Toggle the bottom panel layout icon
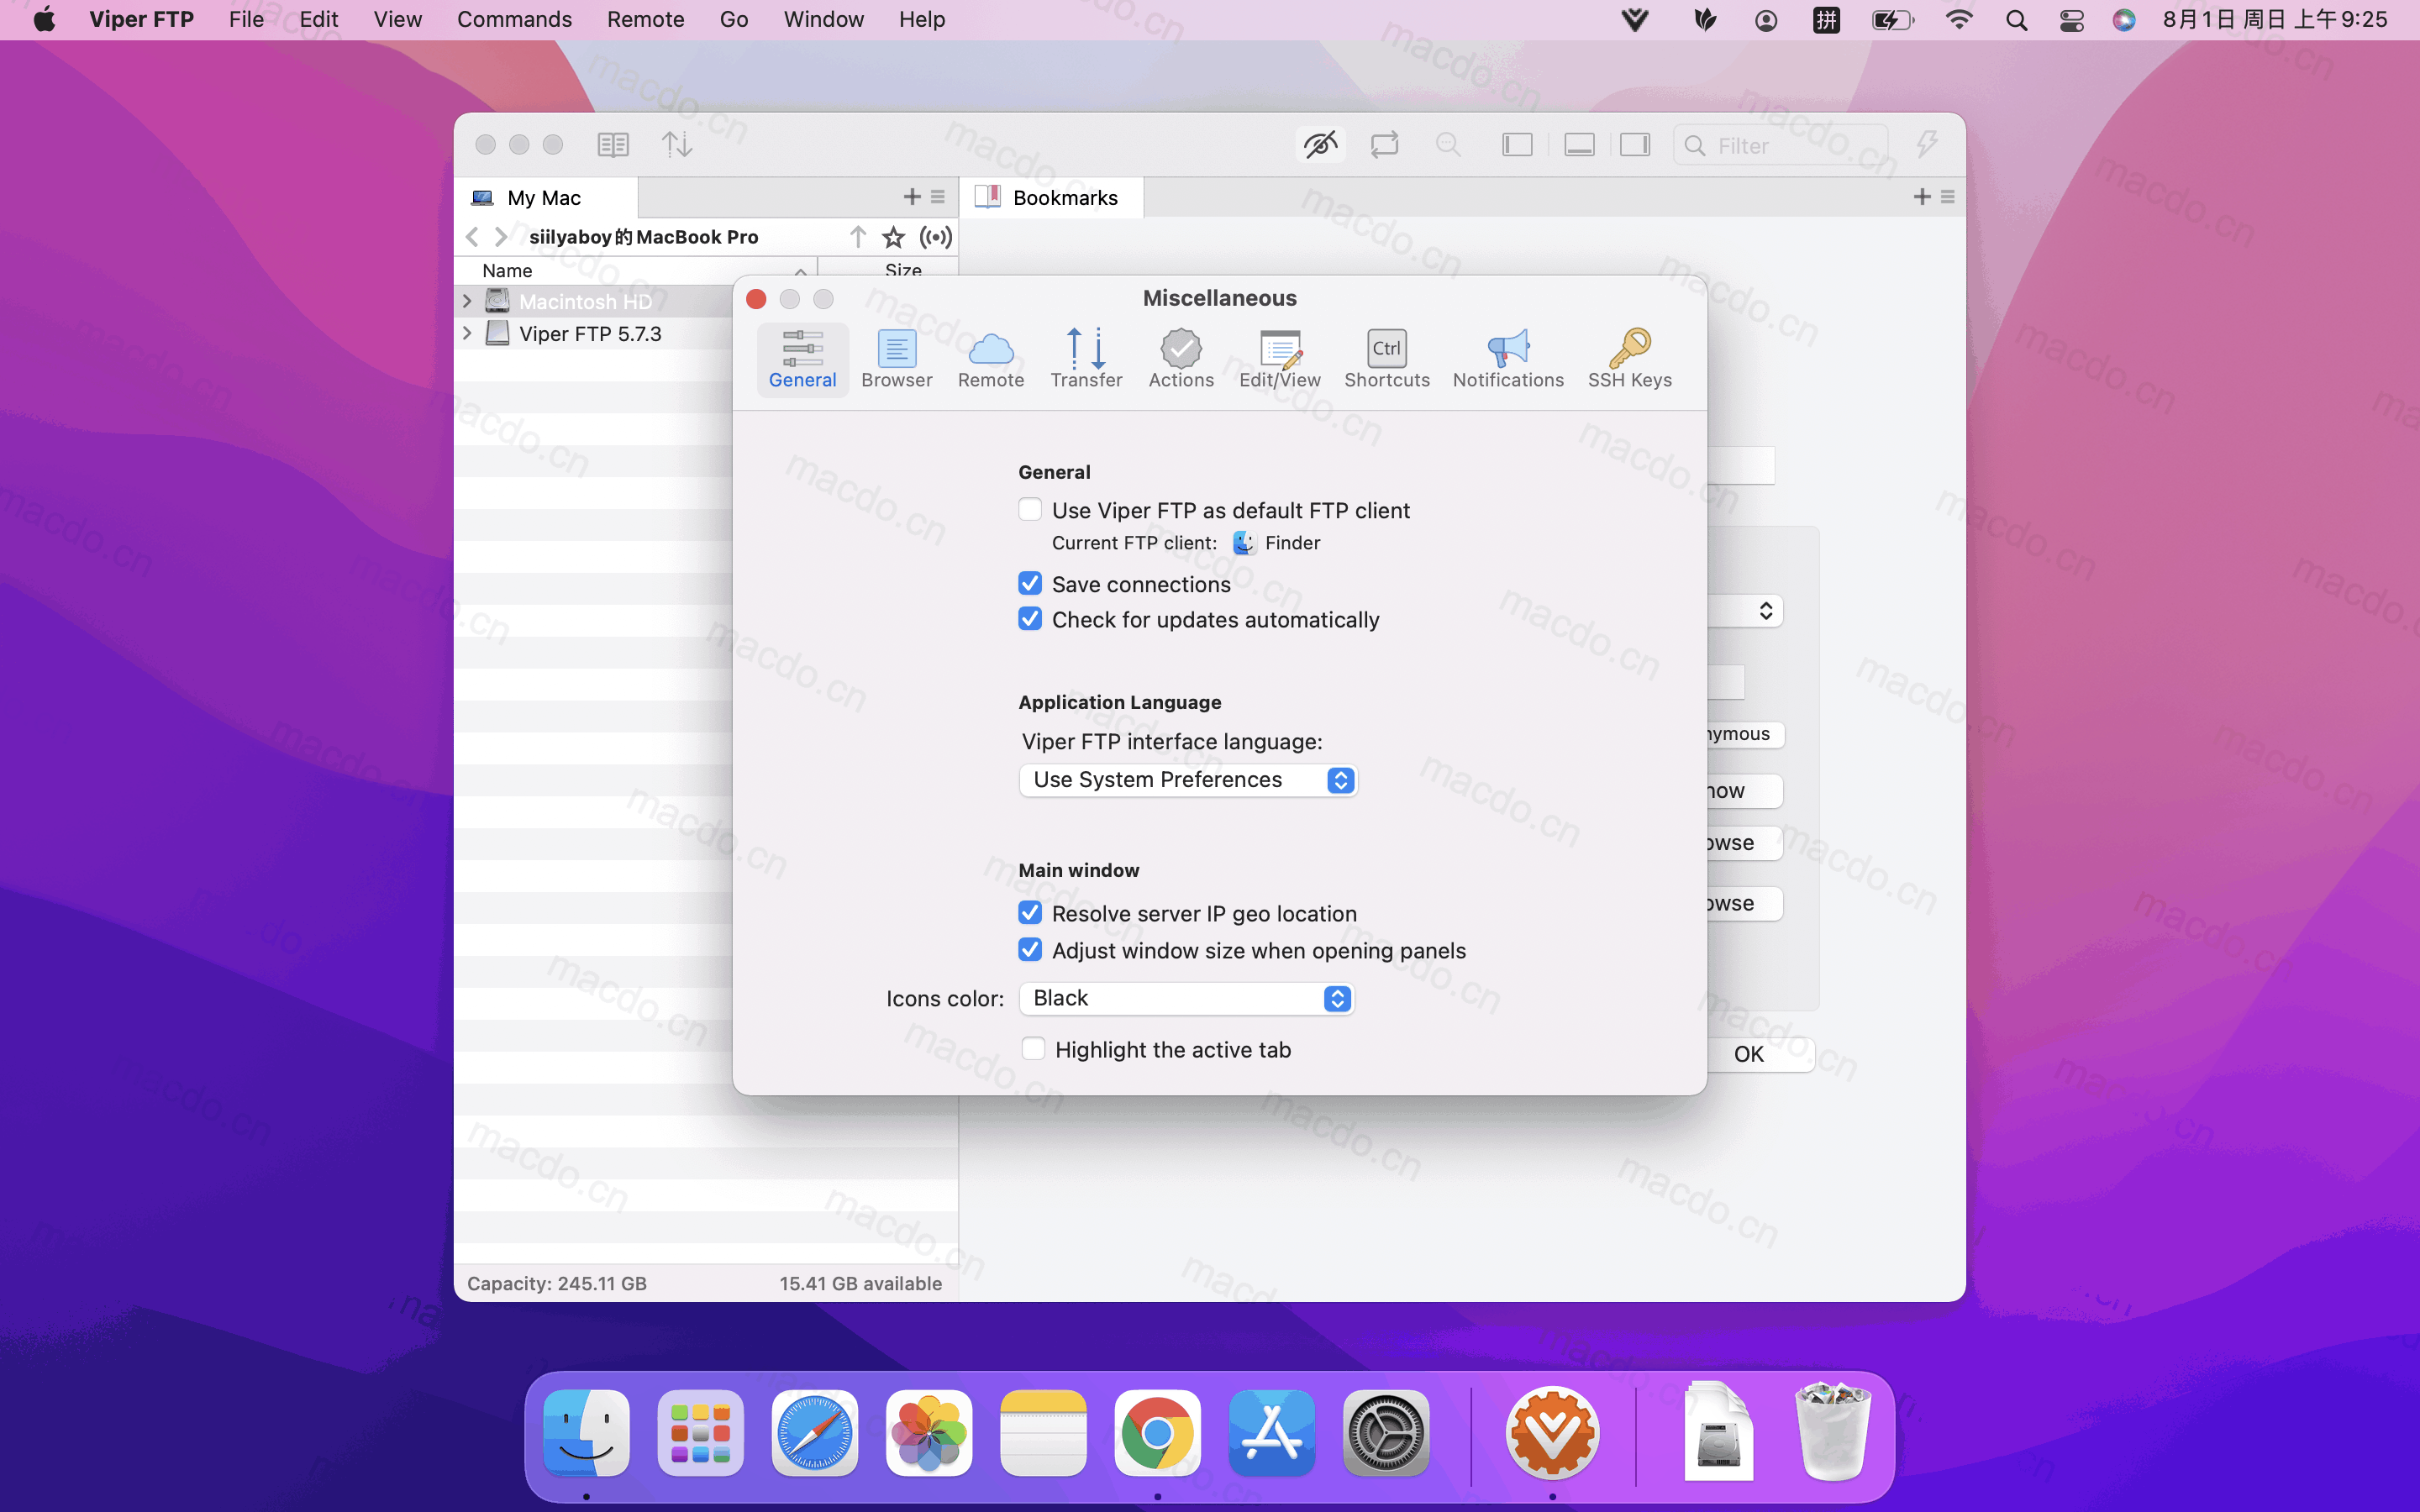 1579,145
